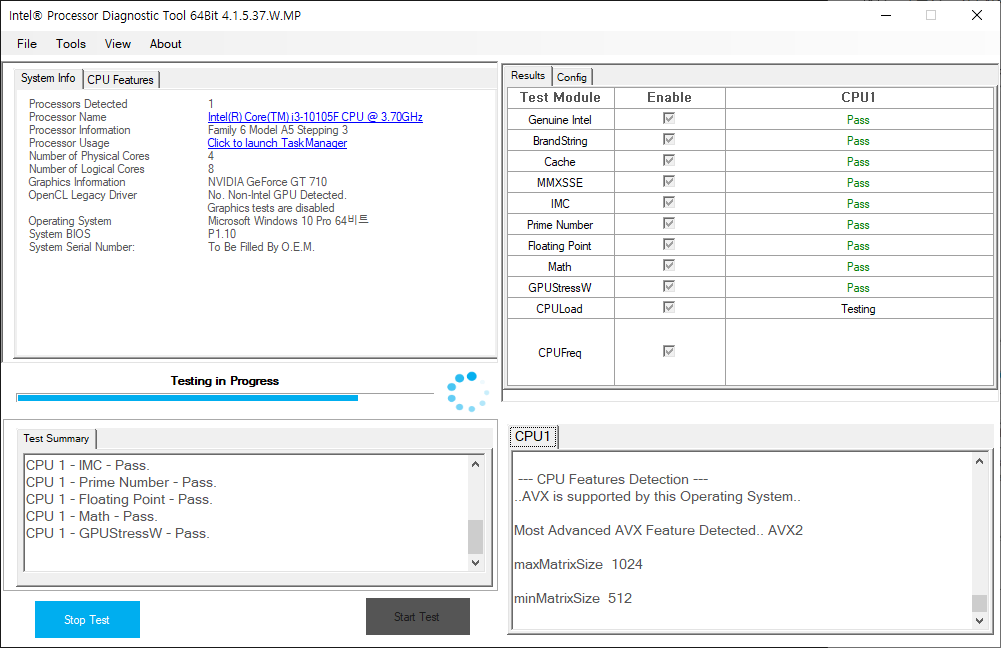1001x648 pixels.
Task: Click the Microsoft Windows 10 Pro value
Action: point(288,221)
